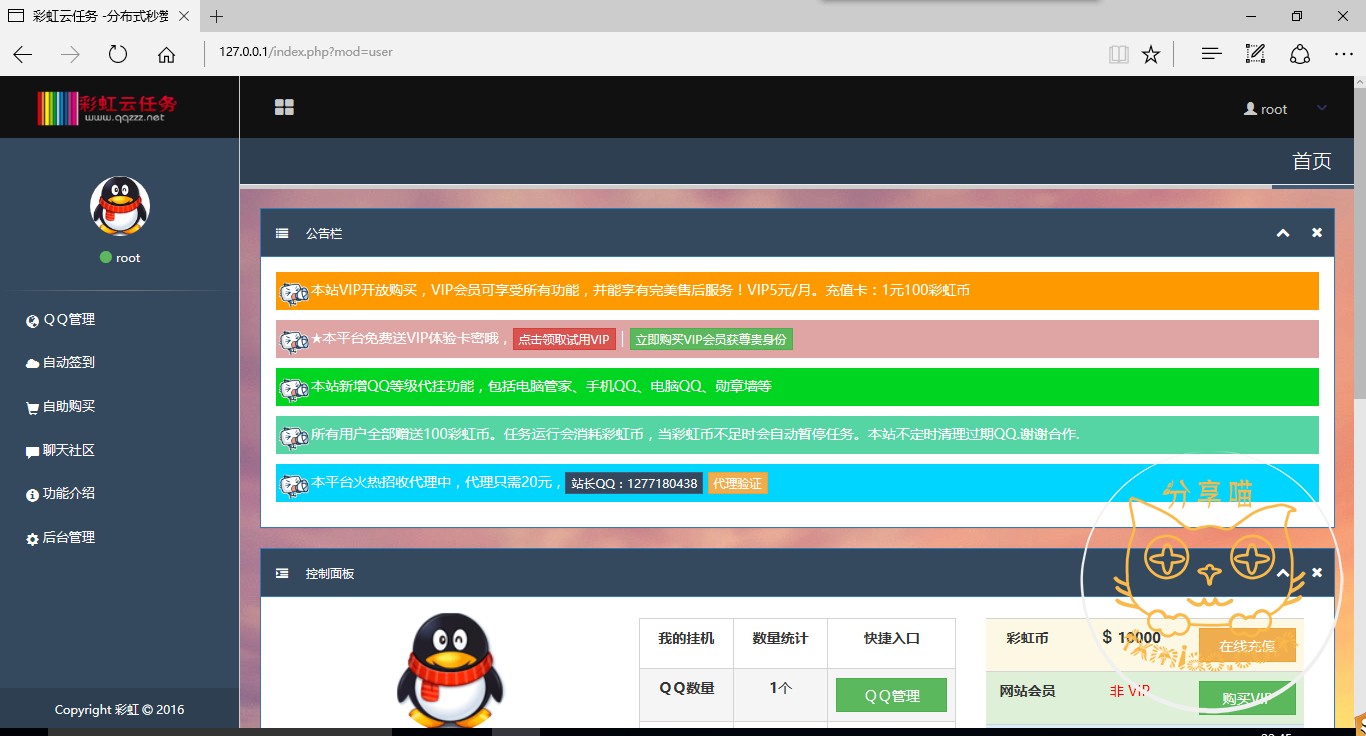Open 后台管理 in the sidebar
Screen dimensions: 1366x736
tap(69, 537)
